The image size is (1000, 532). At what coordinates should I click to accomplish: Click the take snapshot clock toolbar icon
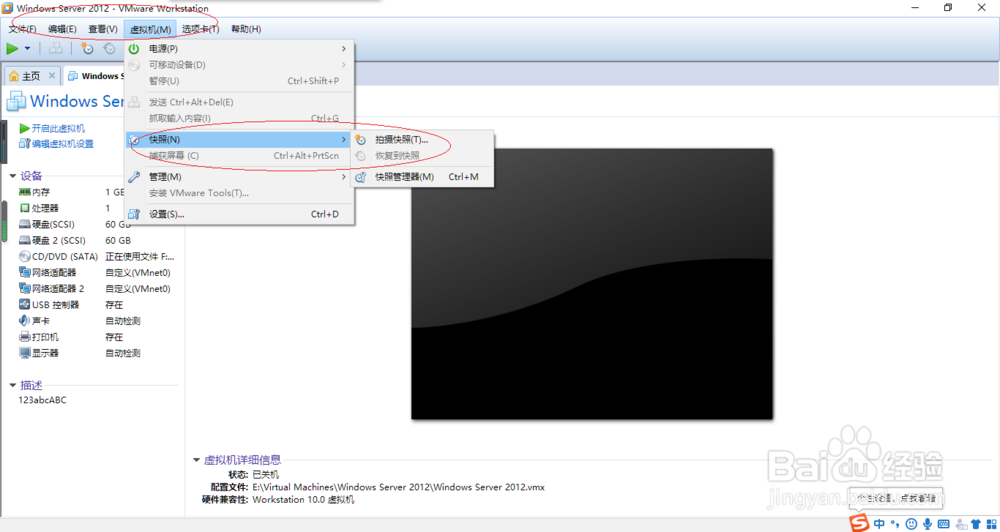(87, 48)
